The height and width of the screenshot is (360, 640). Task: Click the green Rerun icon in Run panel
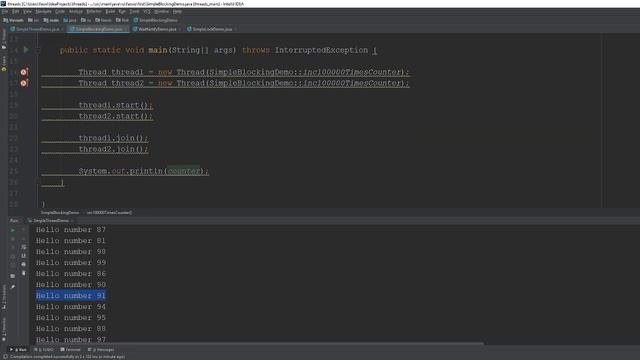[x=13, y=230]
